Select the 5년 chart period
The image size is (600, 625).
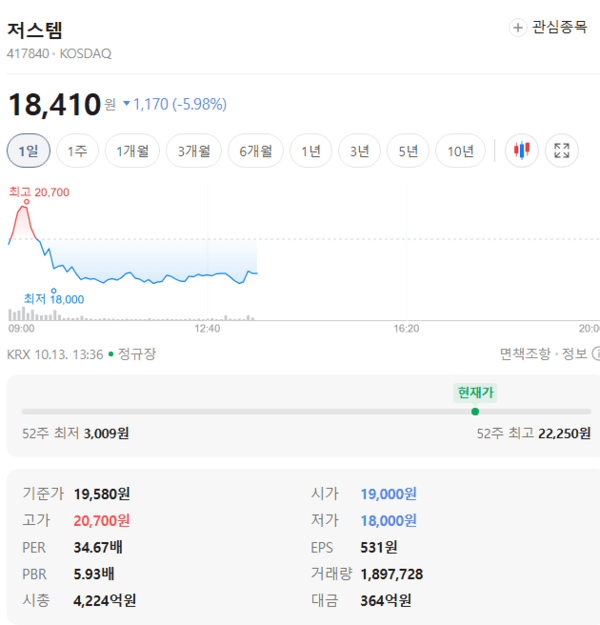408,151
